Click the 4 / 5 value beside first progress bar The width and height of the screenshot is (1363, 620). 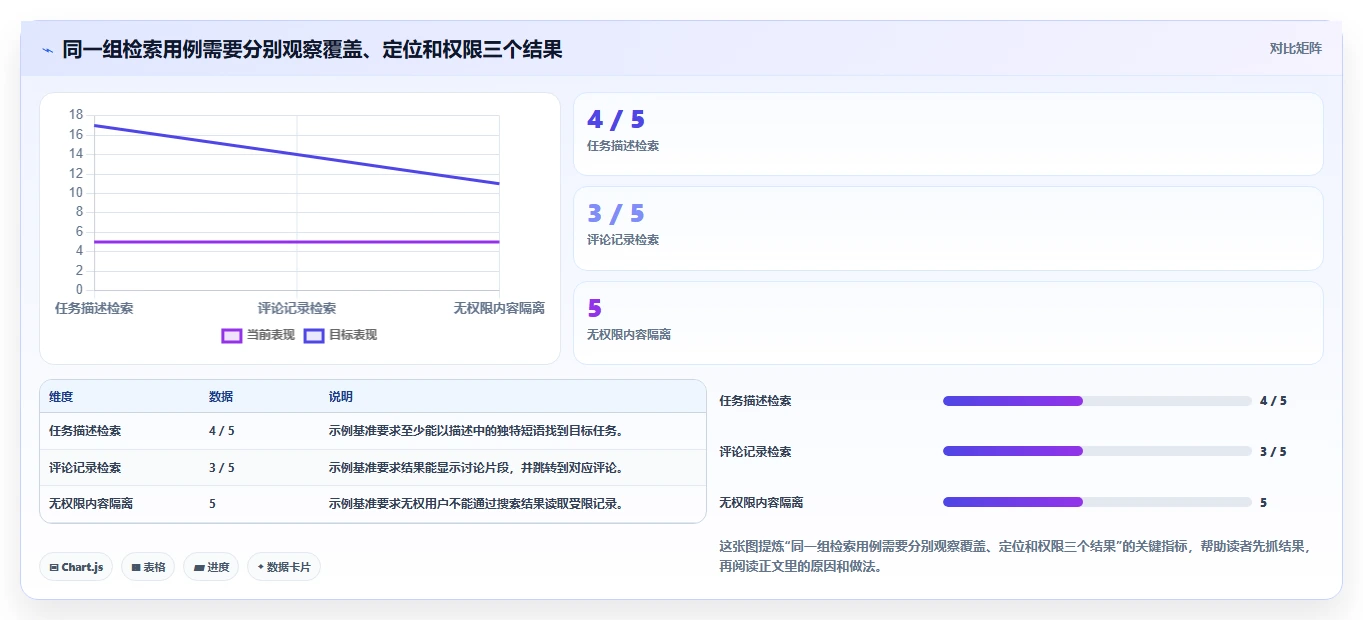click(x=1273, y=401)
